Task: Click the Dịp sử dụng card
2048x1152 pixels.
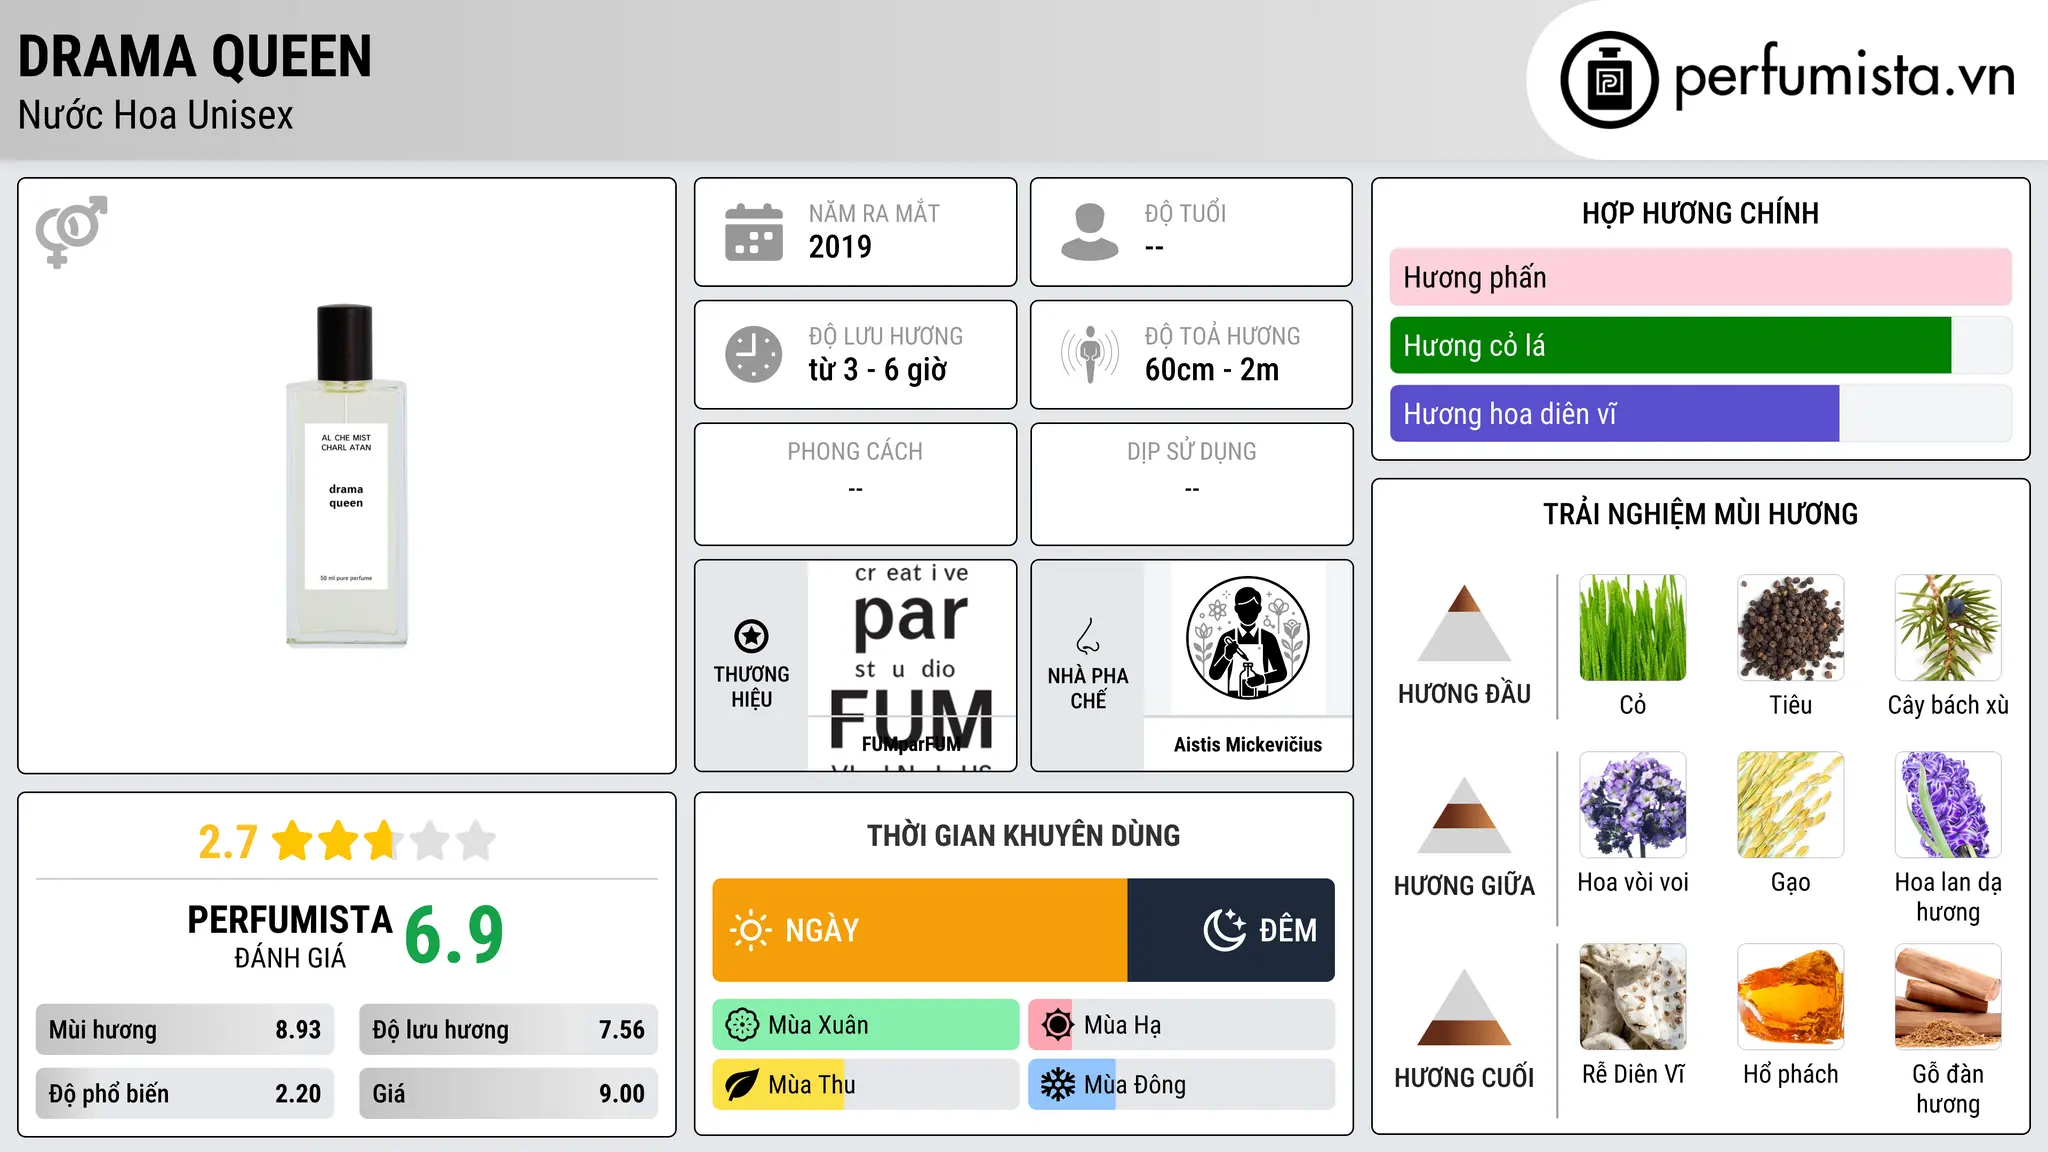Action: [1191, 484]
